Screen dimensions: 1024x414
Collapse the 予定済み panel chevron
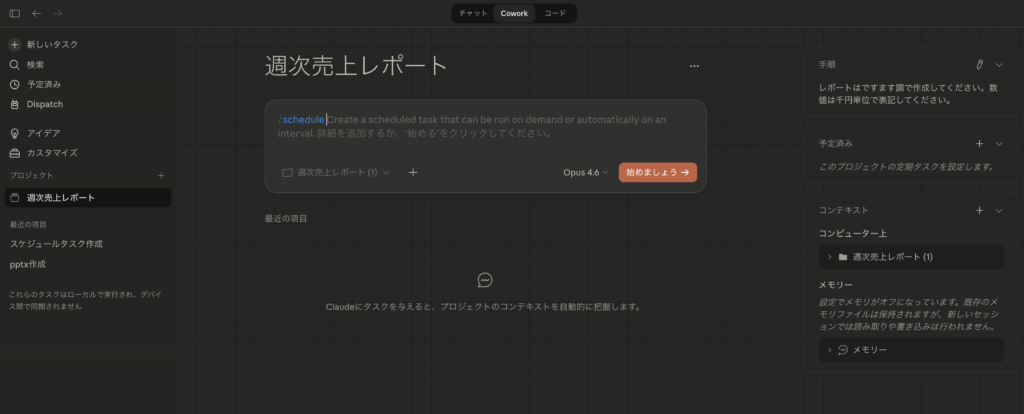[x=999, y=144]
